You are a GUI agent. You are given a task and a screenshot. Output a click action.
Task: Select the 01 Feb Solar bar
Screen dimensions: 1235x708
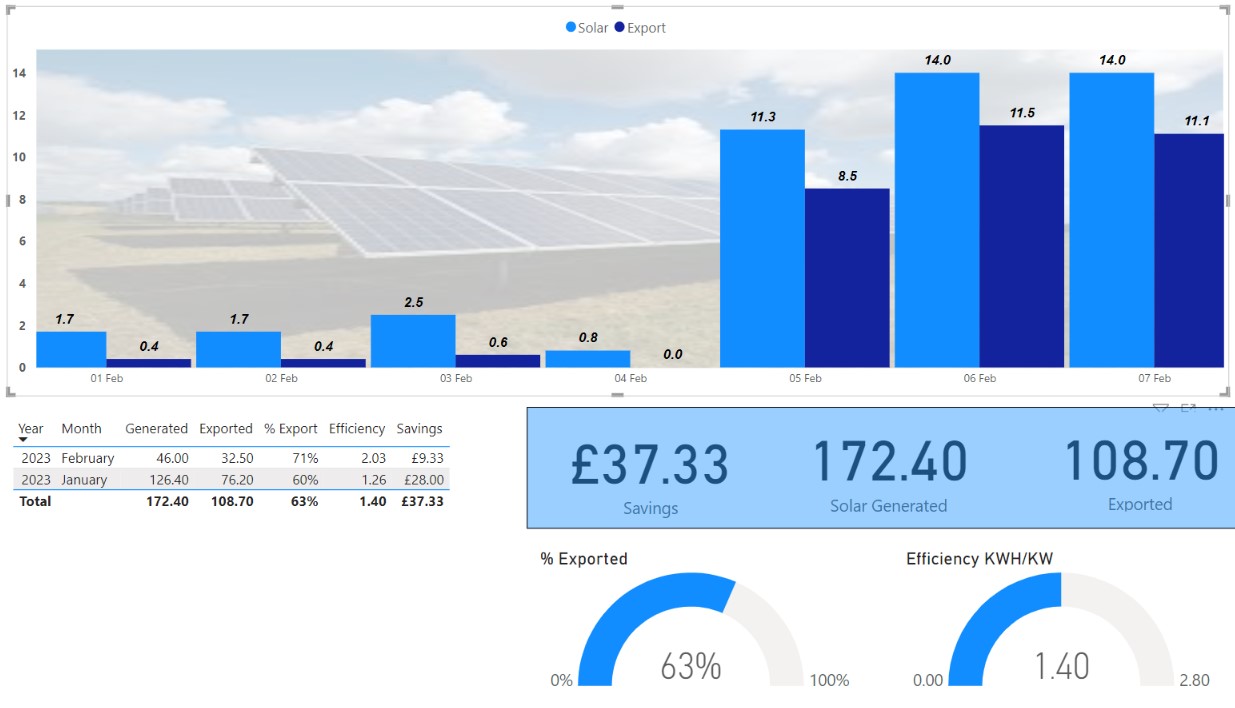tap(71, 349)
